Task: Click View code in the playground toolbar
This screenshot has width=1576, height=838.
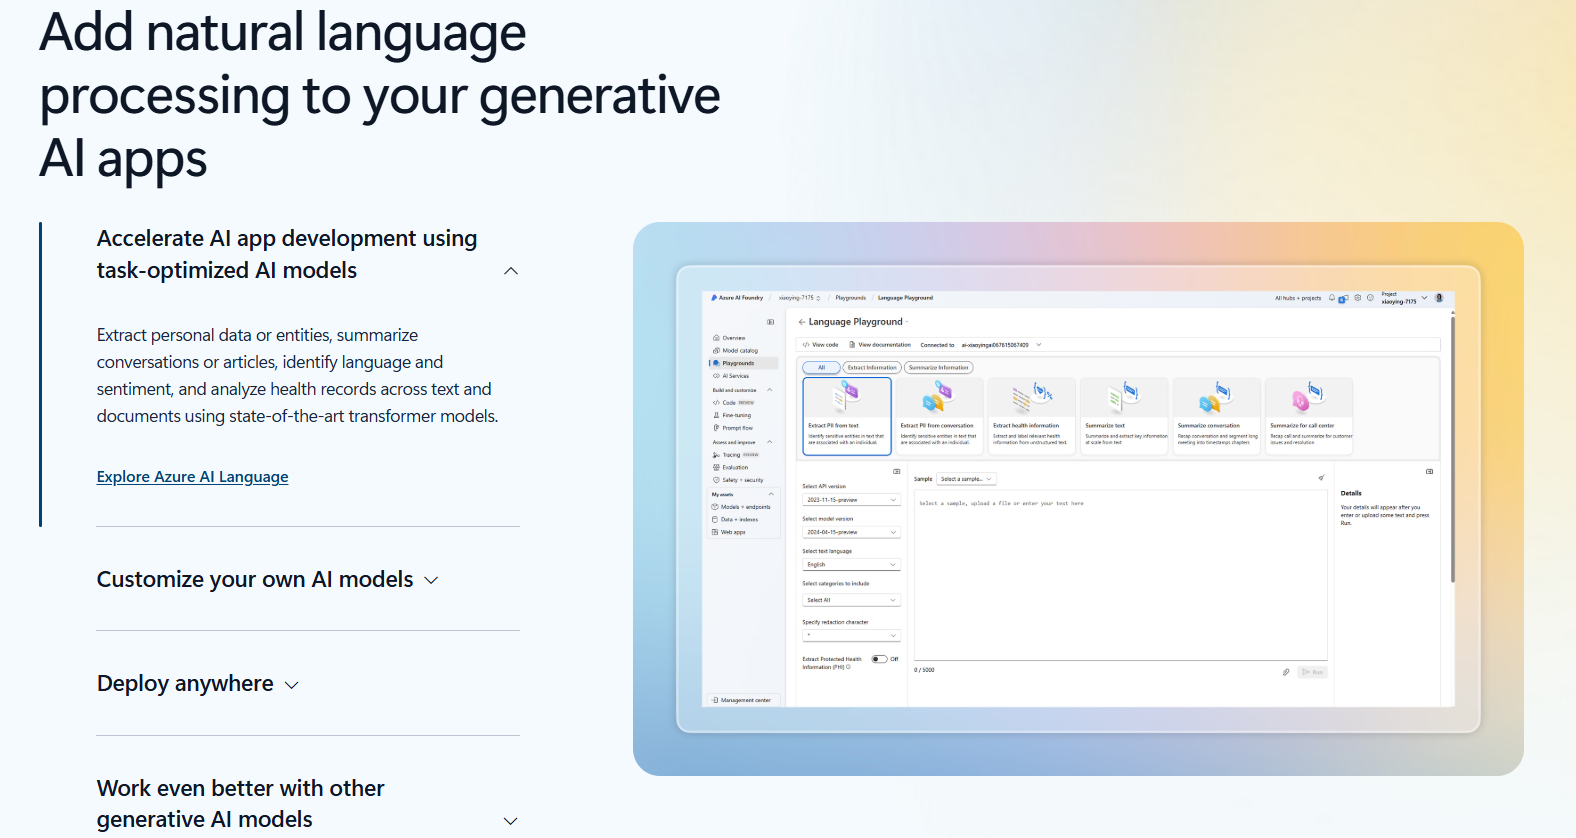Action: (x=821, y=345)
